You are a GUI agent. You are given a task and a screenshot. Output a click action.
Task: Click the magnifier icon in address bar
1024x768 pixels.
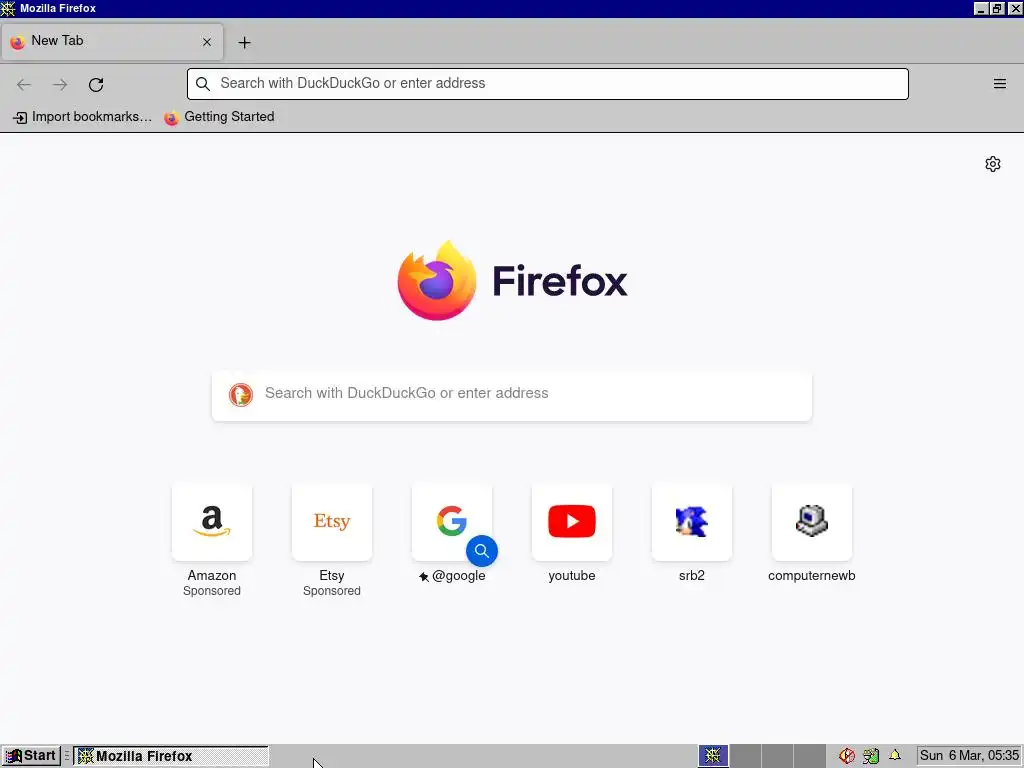(203, 84)
